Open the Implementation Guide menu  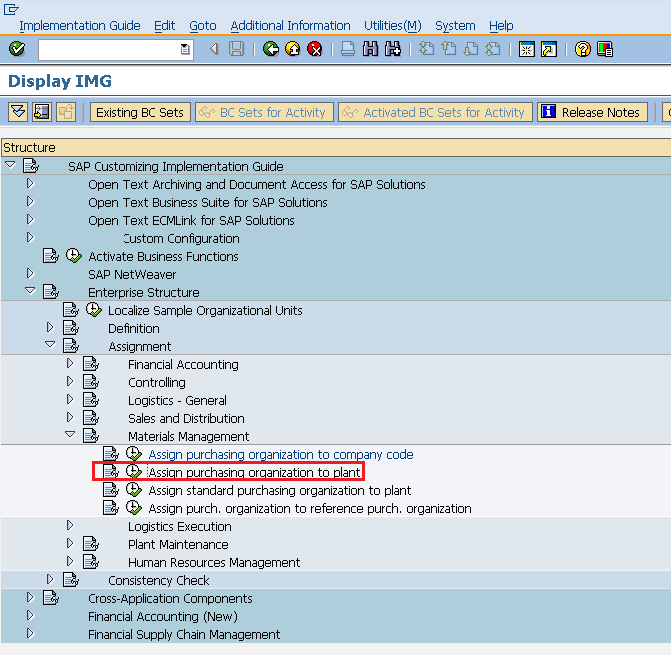pyautogui.click(x=80, y=26)
